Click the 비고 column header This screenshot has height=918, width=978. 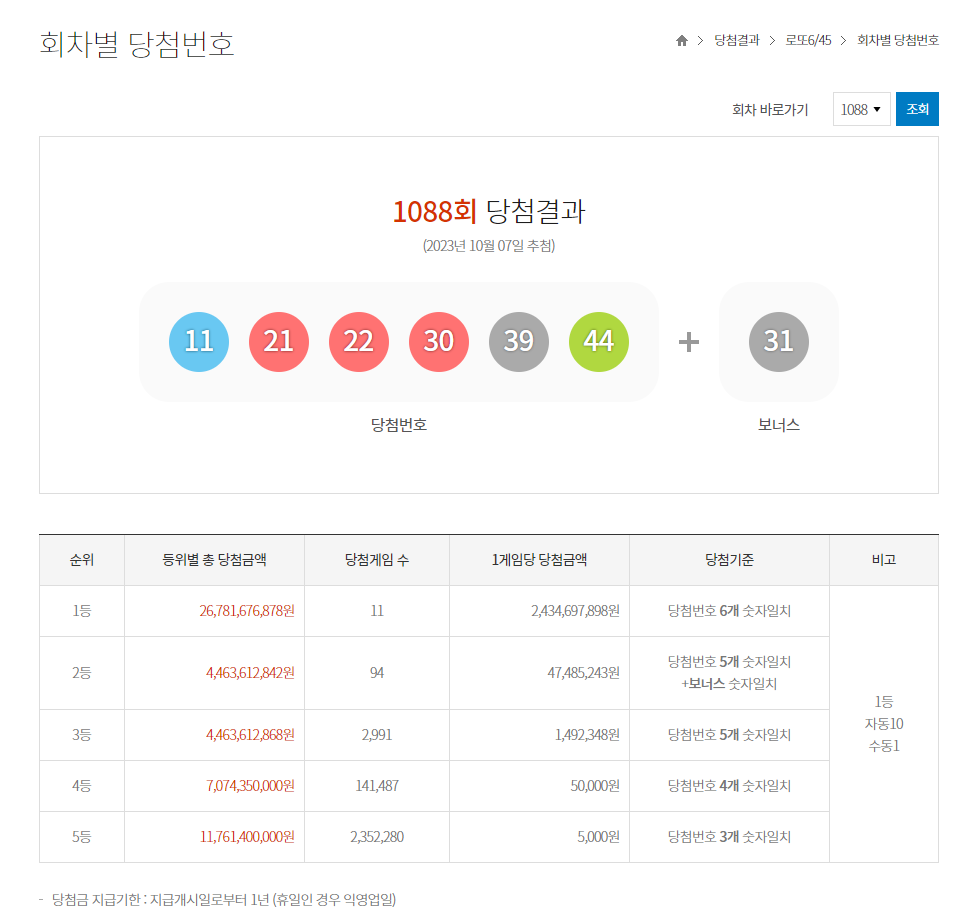click(884, 560)
